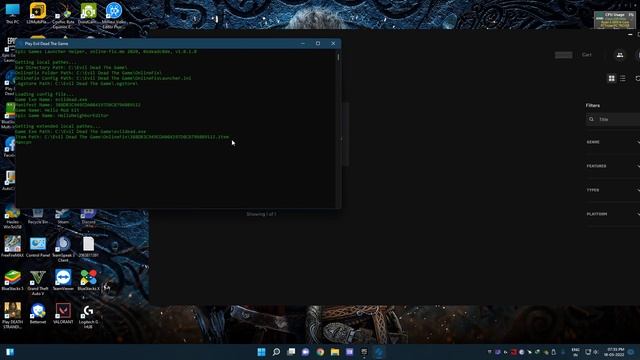
Task: Click the Cart link in Epic launcher
Action: click(587, 55)
